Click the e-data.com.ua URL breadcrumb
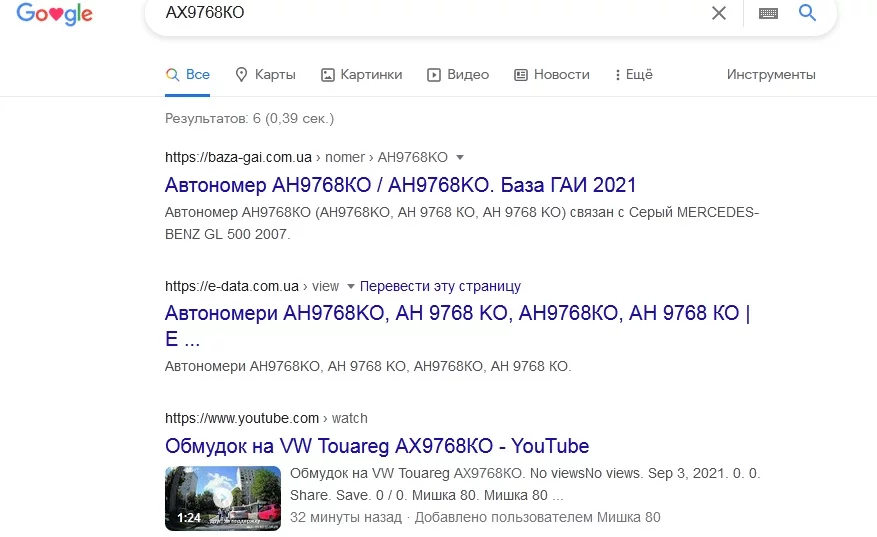This screenshot has height=537, width=877. (252, 286)
